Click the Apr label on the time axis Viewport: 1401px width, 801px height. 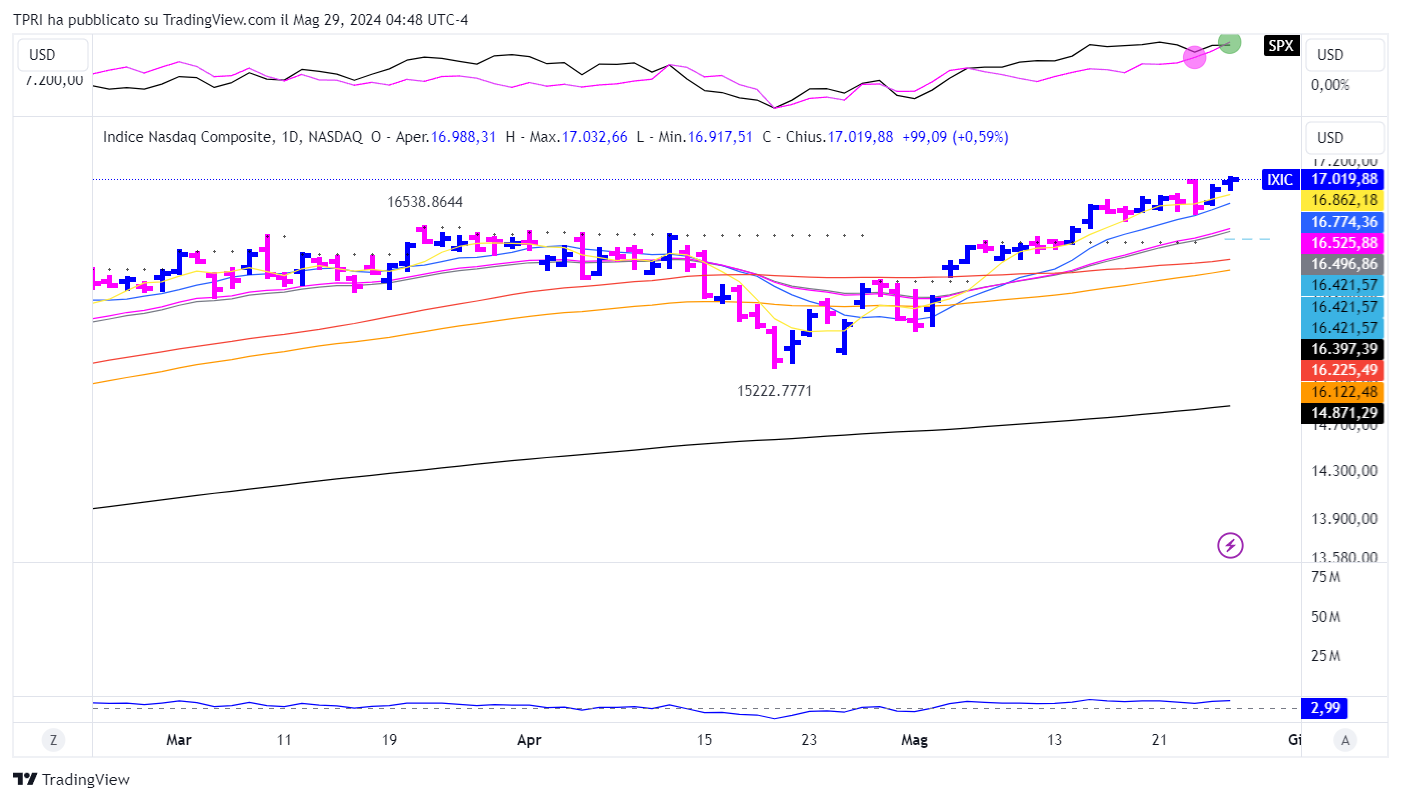click(x=529, y=740)
